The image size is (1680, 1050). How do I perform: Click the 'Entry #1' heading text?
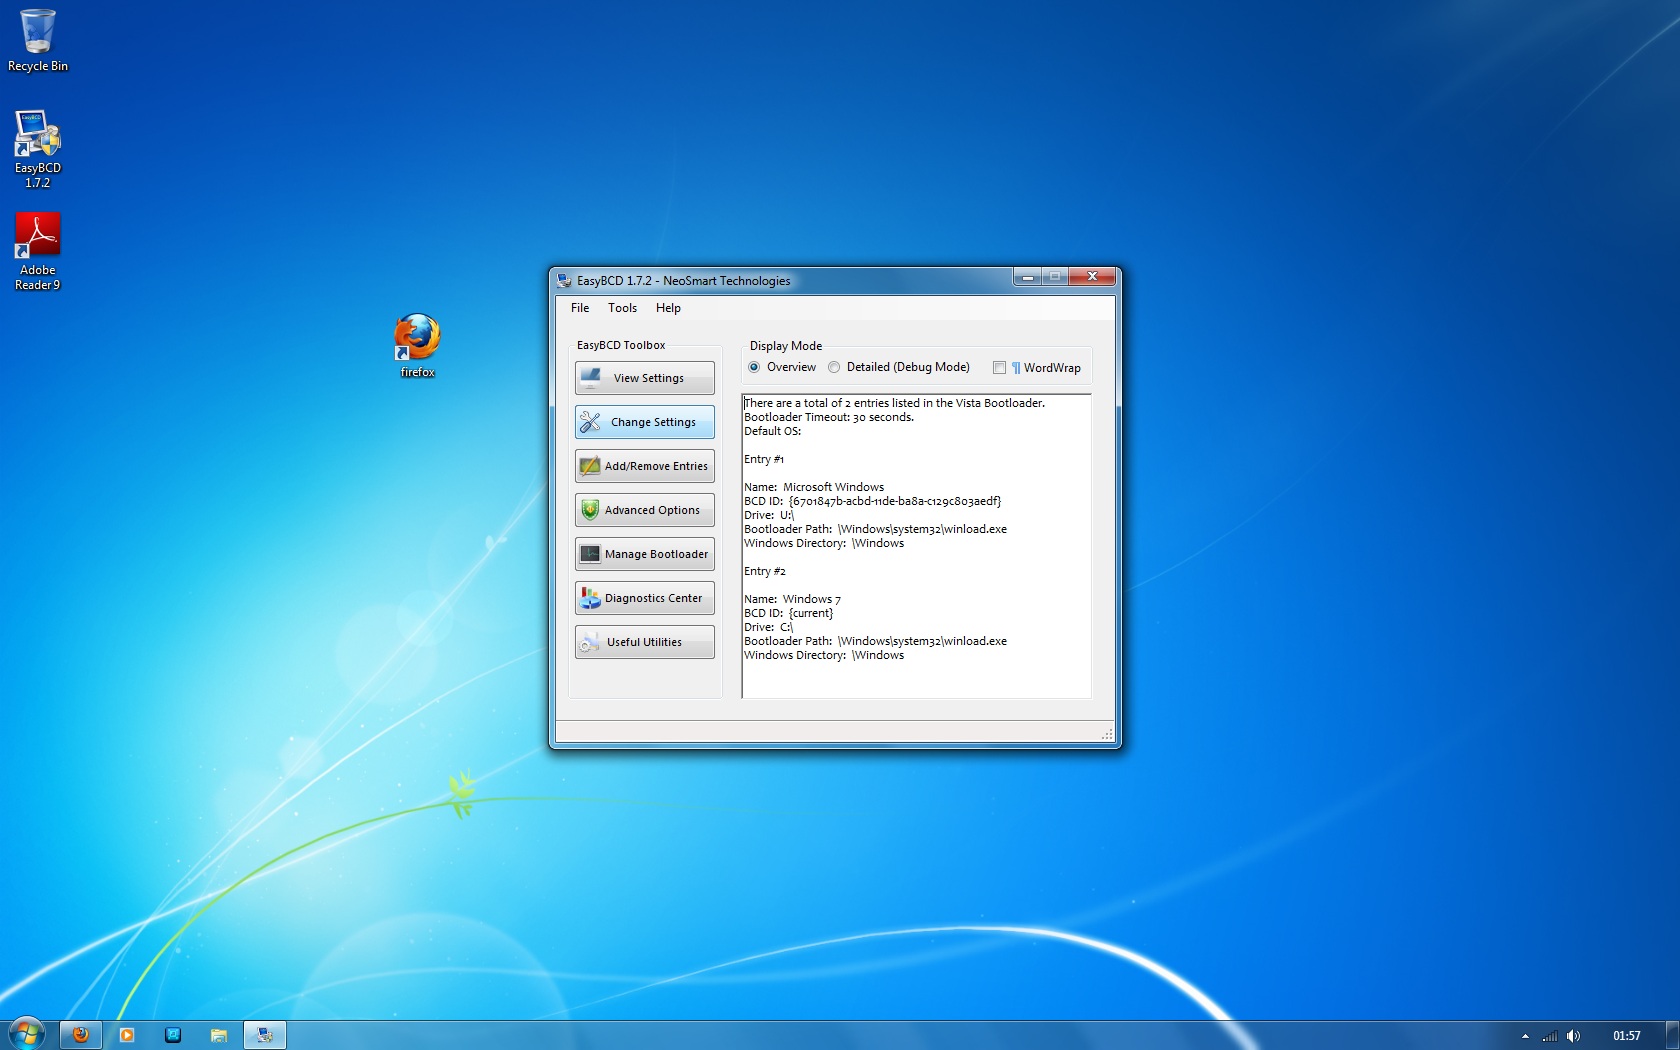pyautogui.click(x=764, y=459)
